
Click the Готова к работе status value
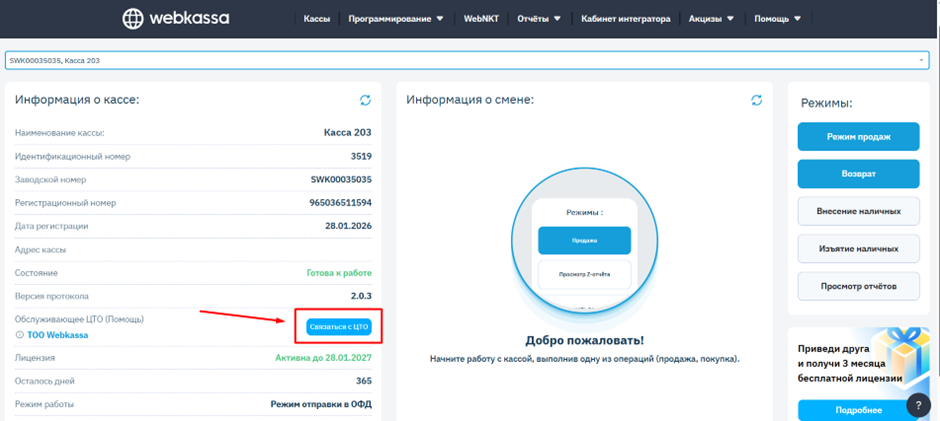[x=339, y=273]
